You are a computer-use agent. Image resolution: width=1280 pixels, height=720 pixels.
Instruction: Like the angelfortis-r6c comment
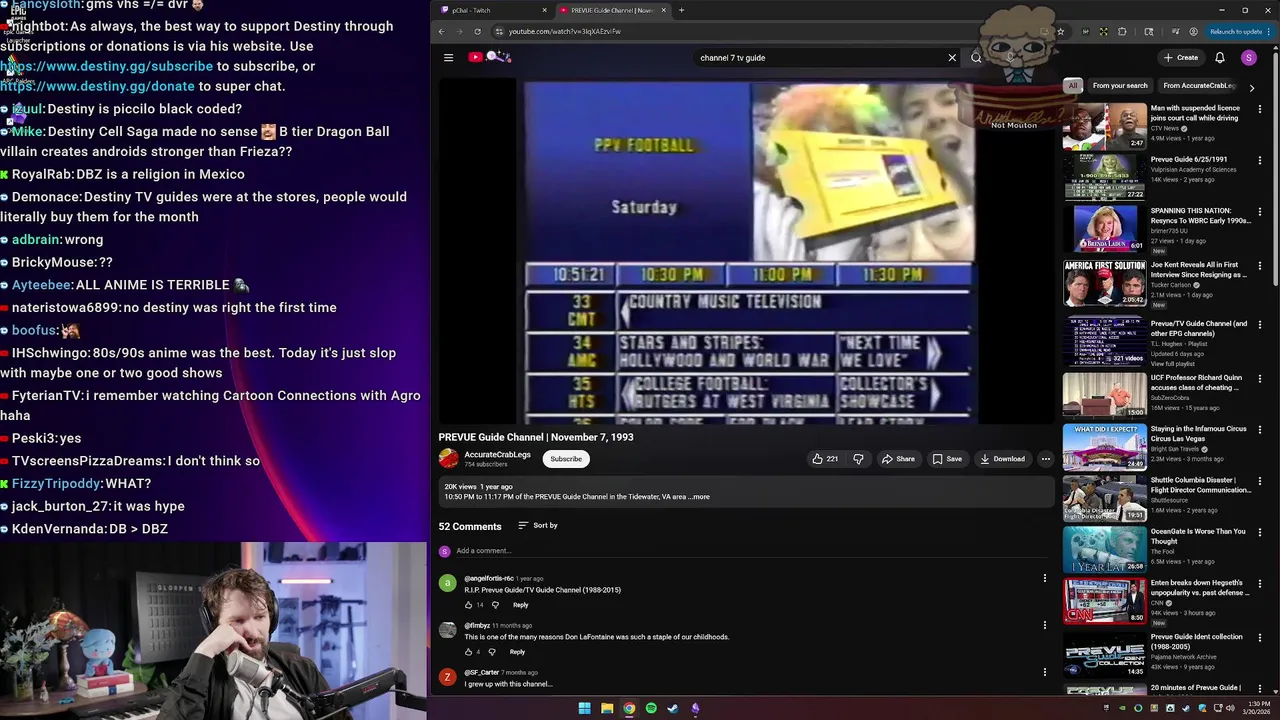pos(468,605)
